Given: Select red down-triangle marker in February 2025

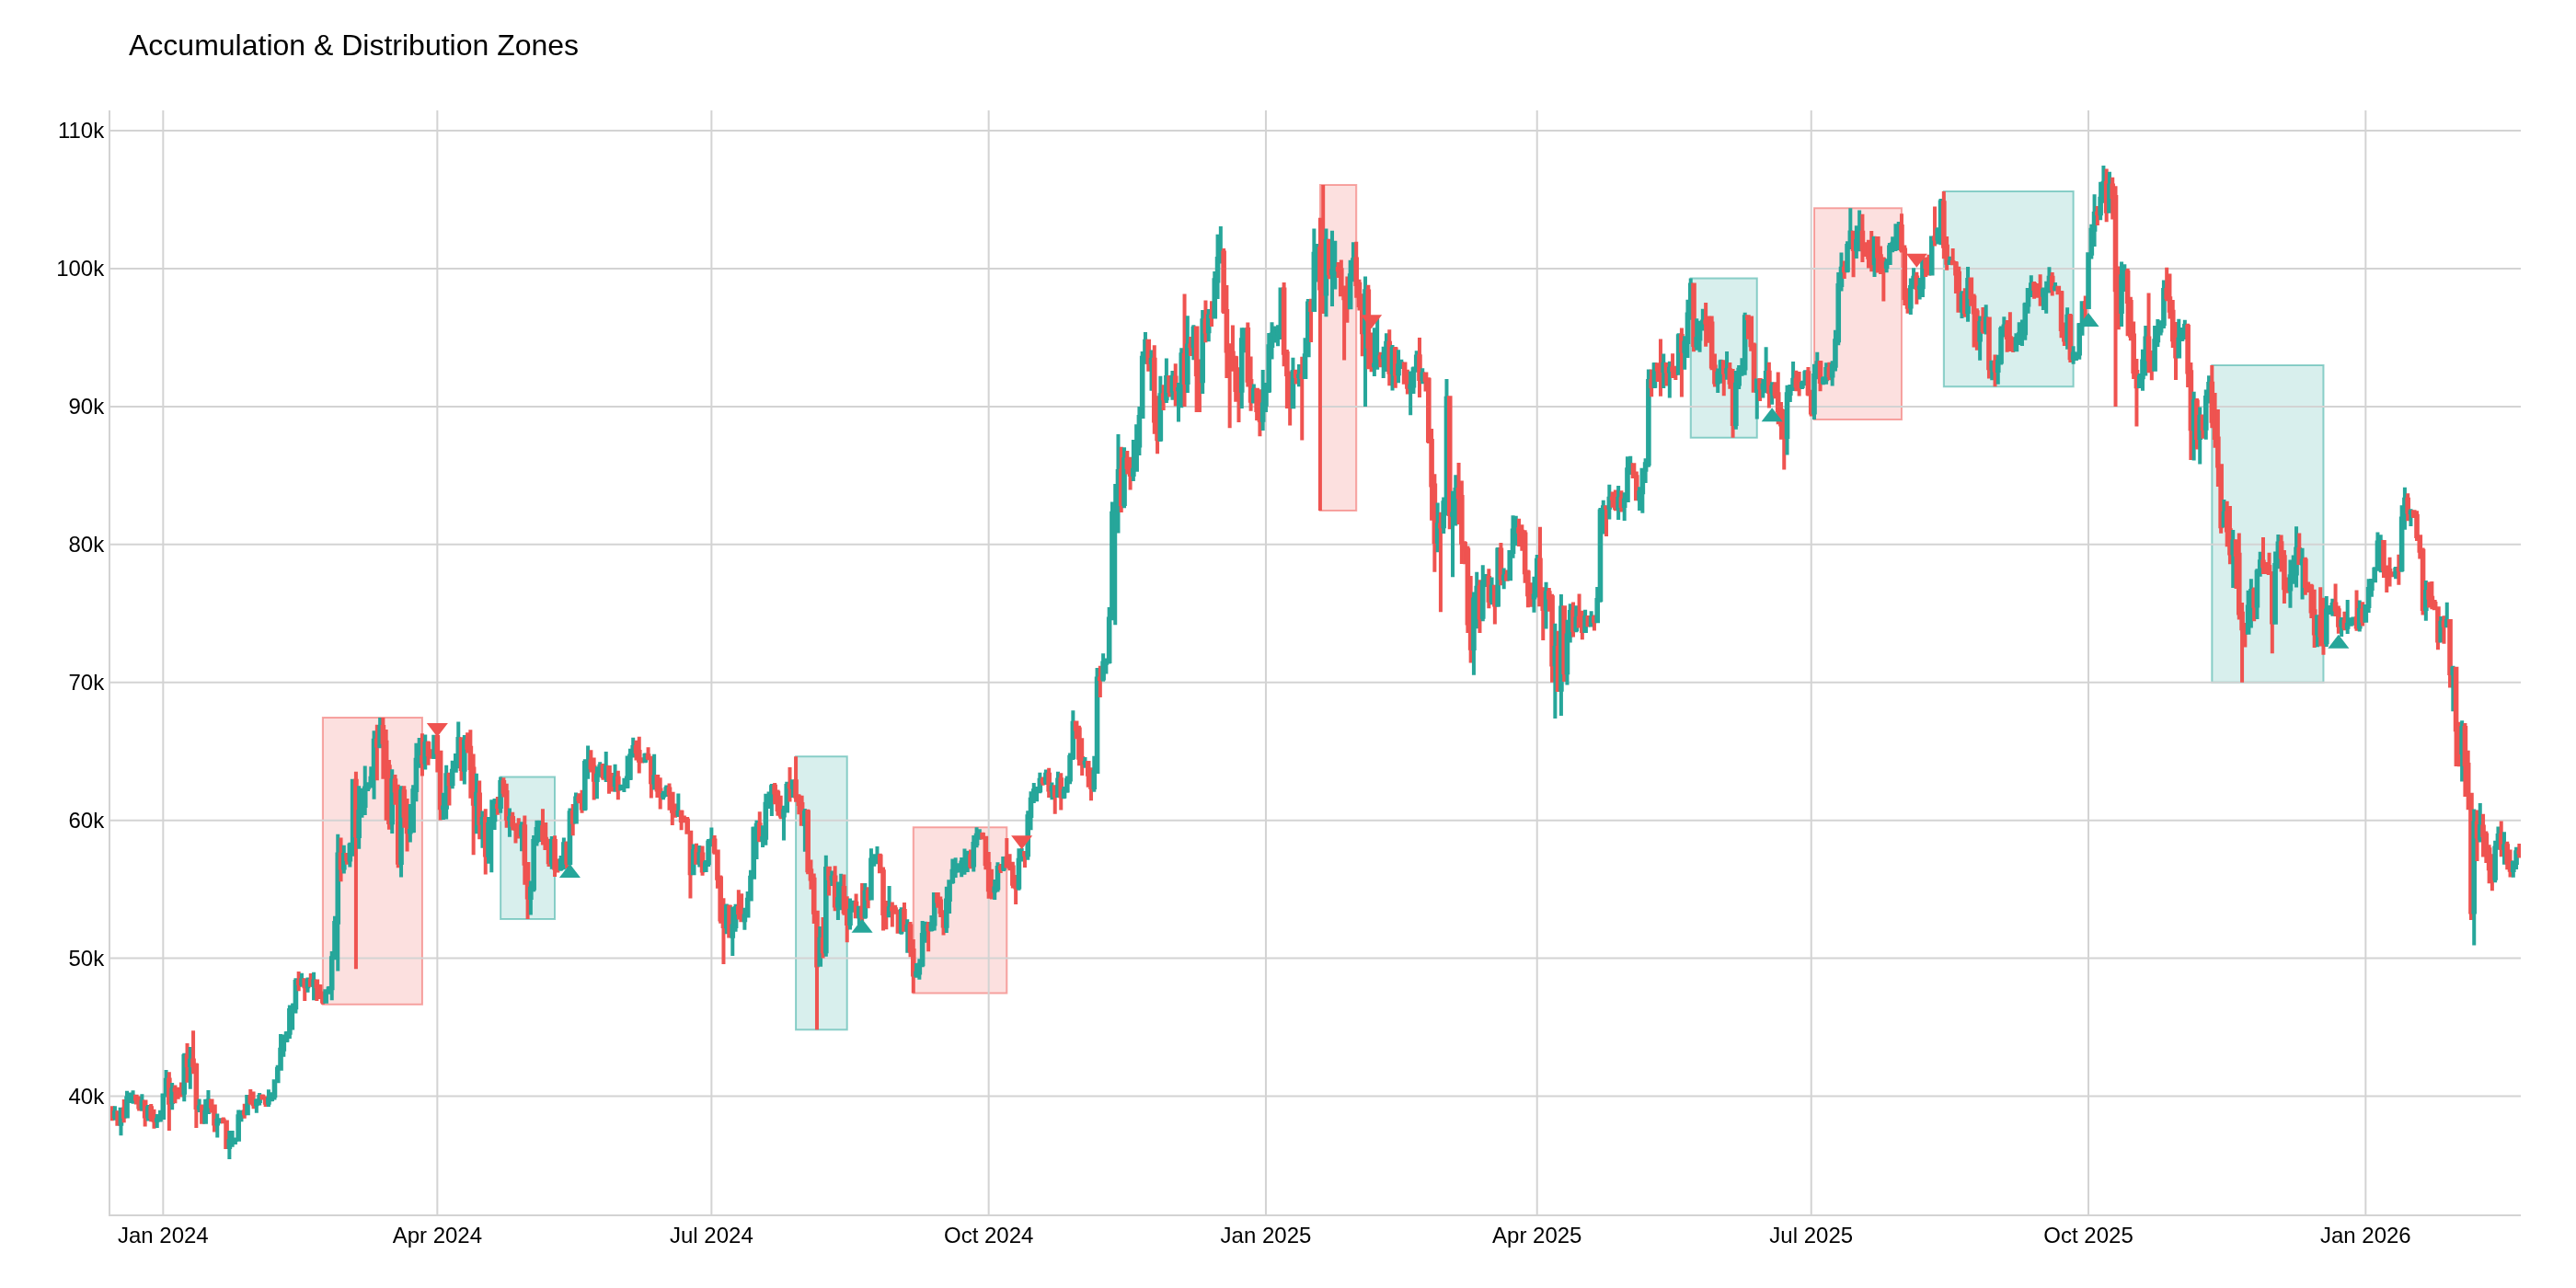Looking at the screenshot, I should [x=1372, y=321].
